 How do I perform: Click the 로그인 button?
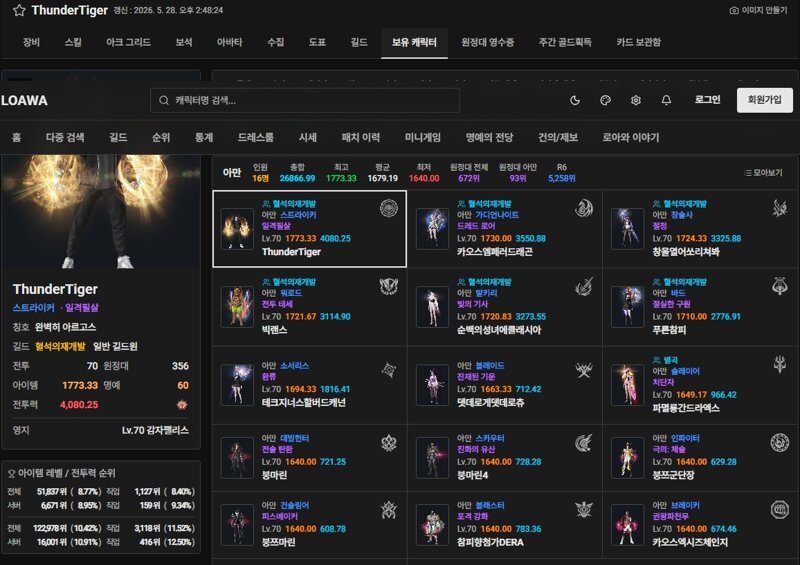708,100
